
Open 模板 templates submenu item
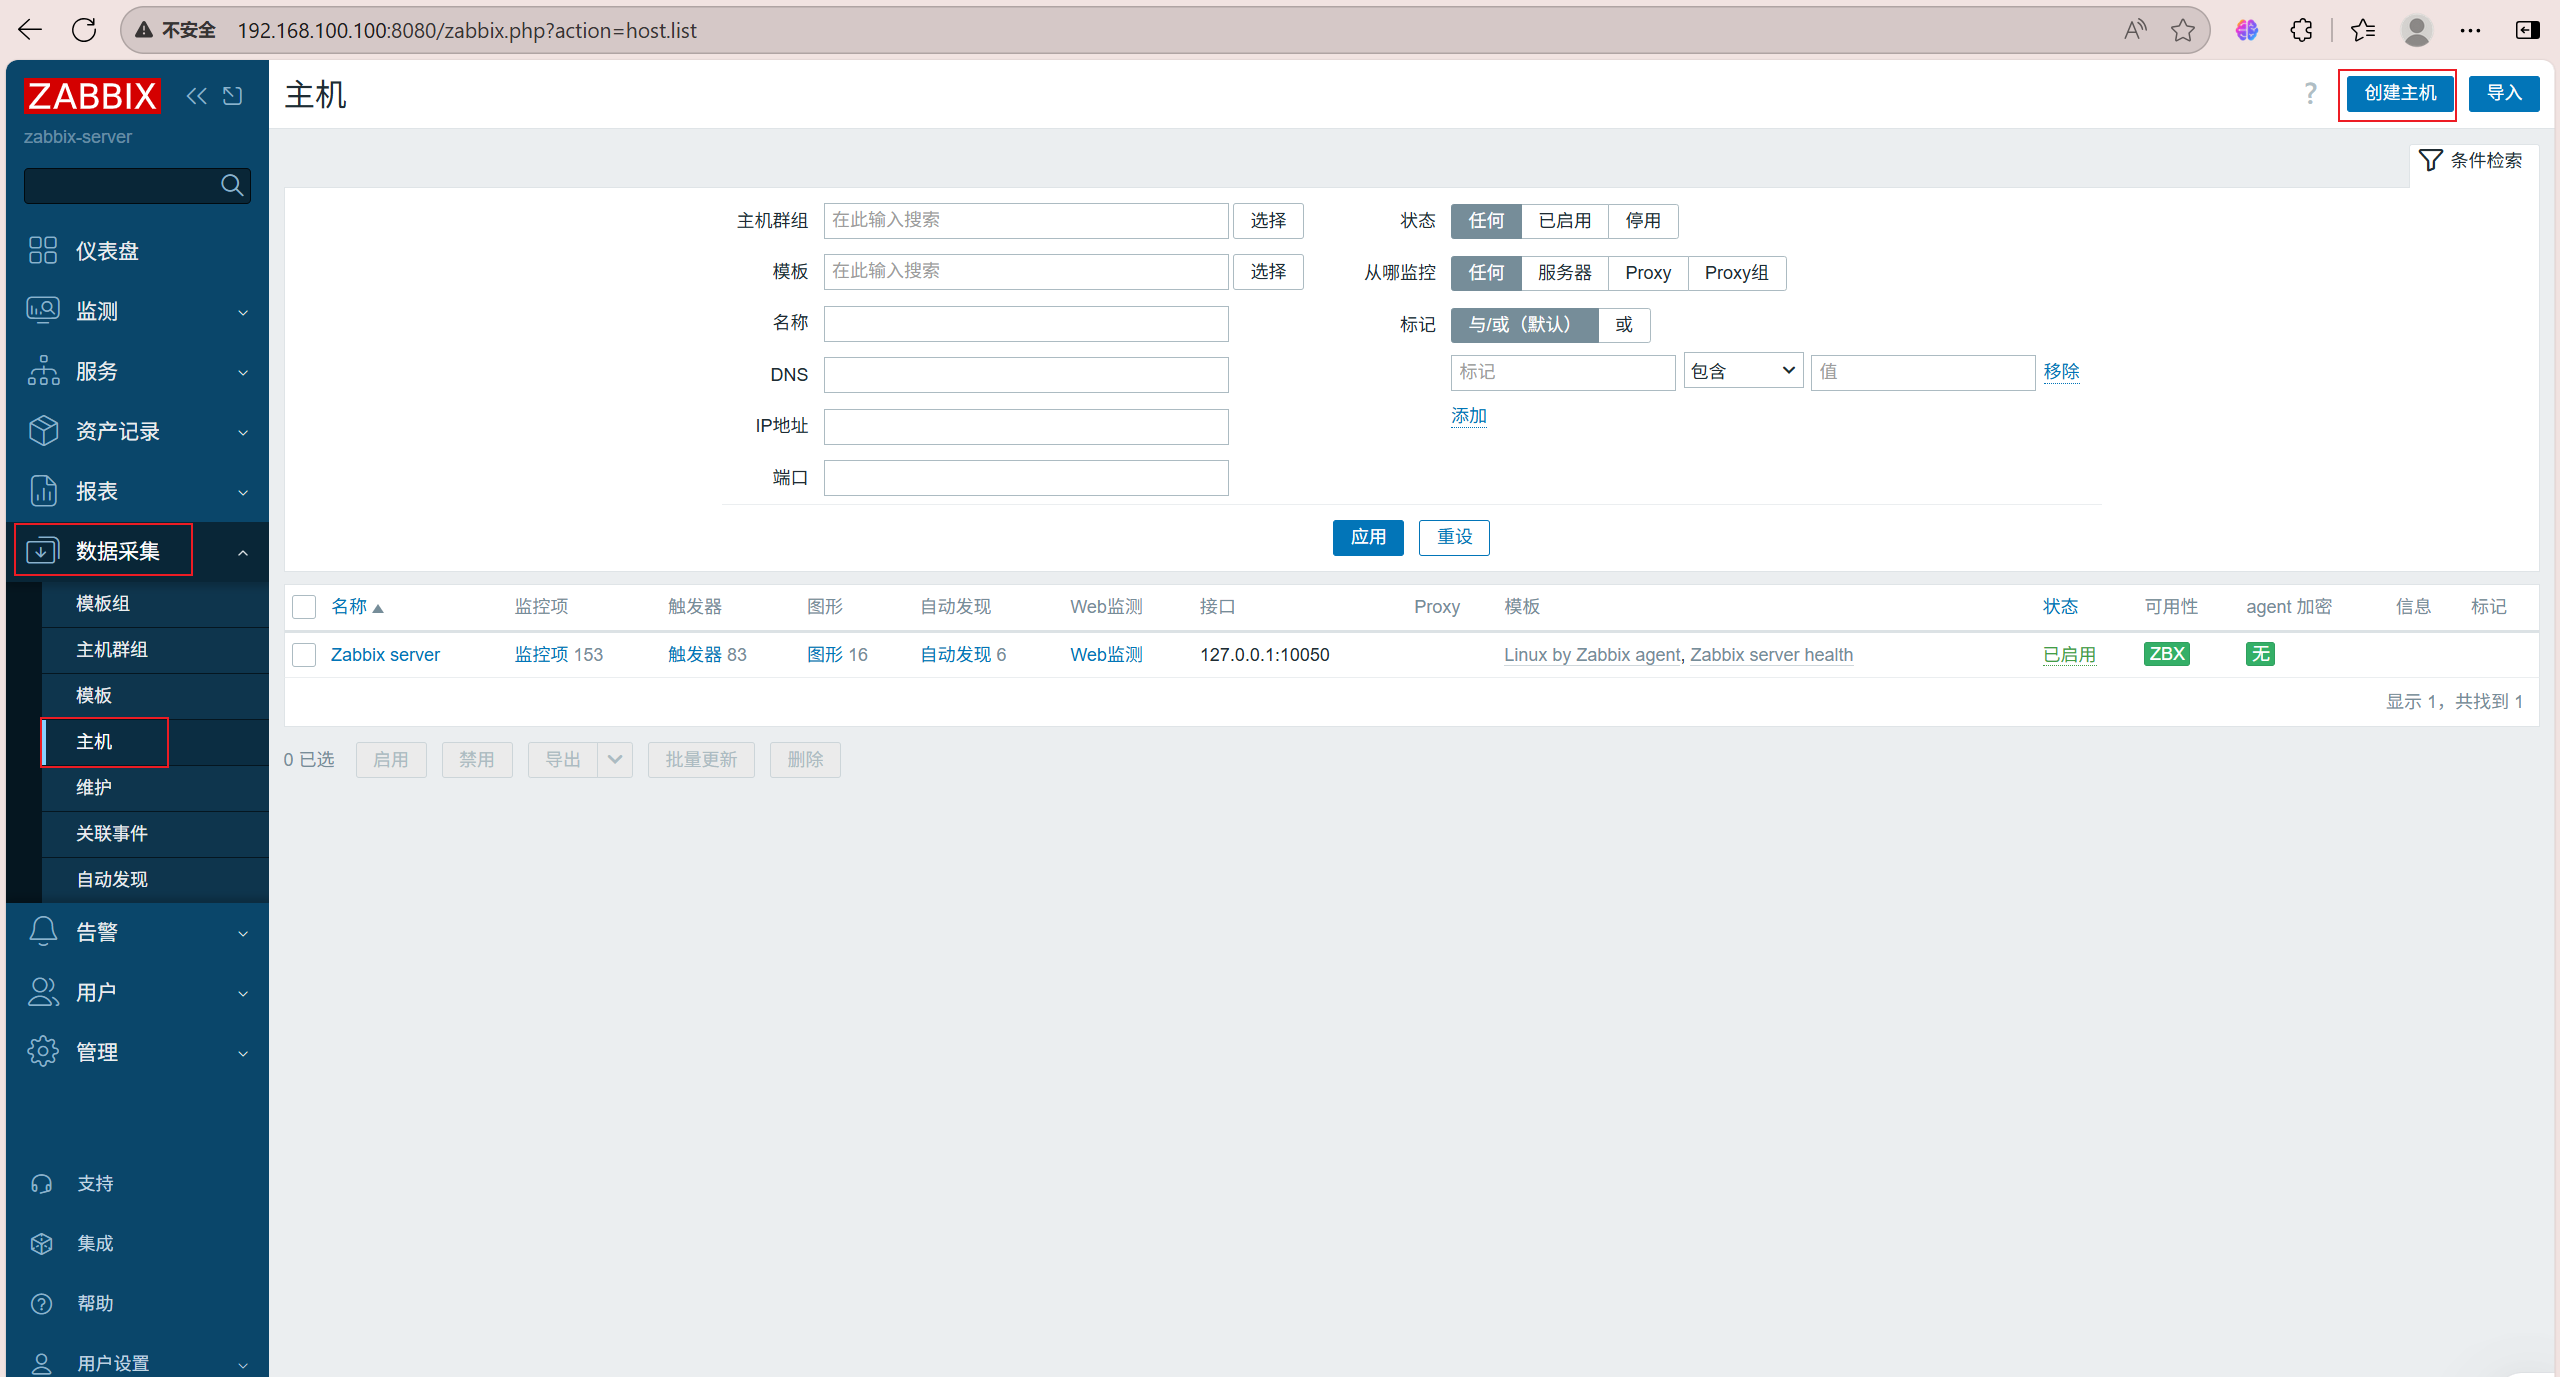pos(94,695)
